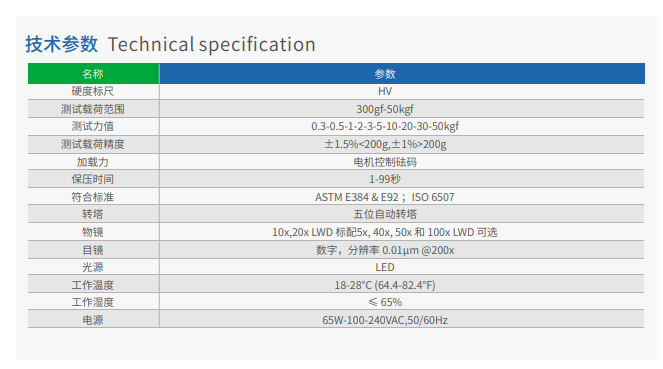Image resolution: width=663 pixels, height=369 pixels.
Task: Click the 300gf-50kgf value cell
Action: (x=385, y=109)
